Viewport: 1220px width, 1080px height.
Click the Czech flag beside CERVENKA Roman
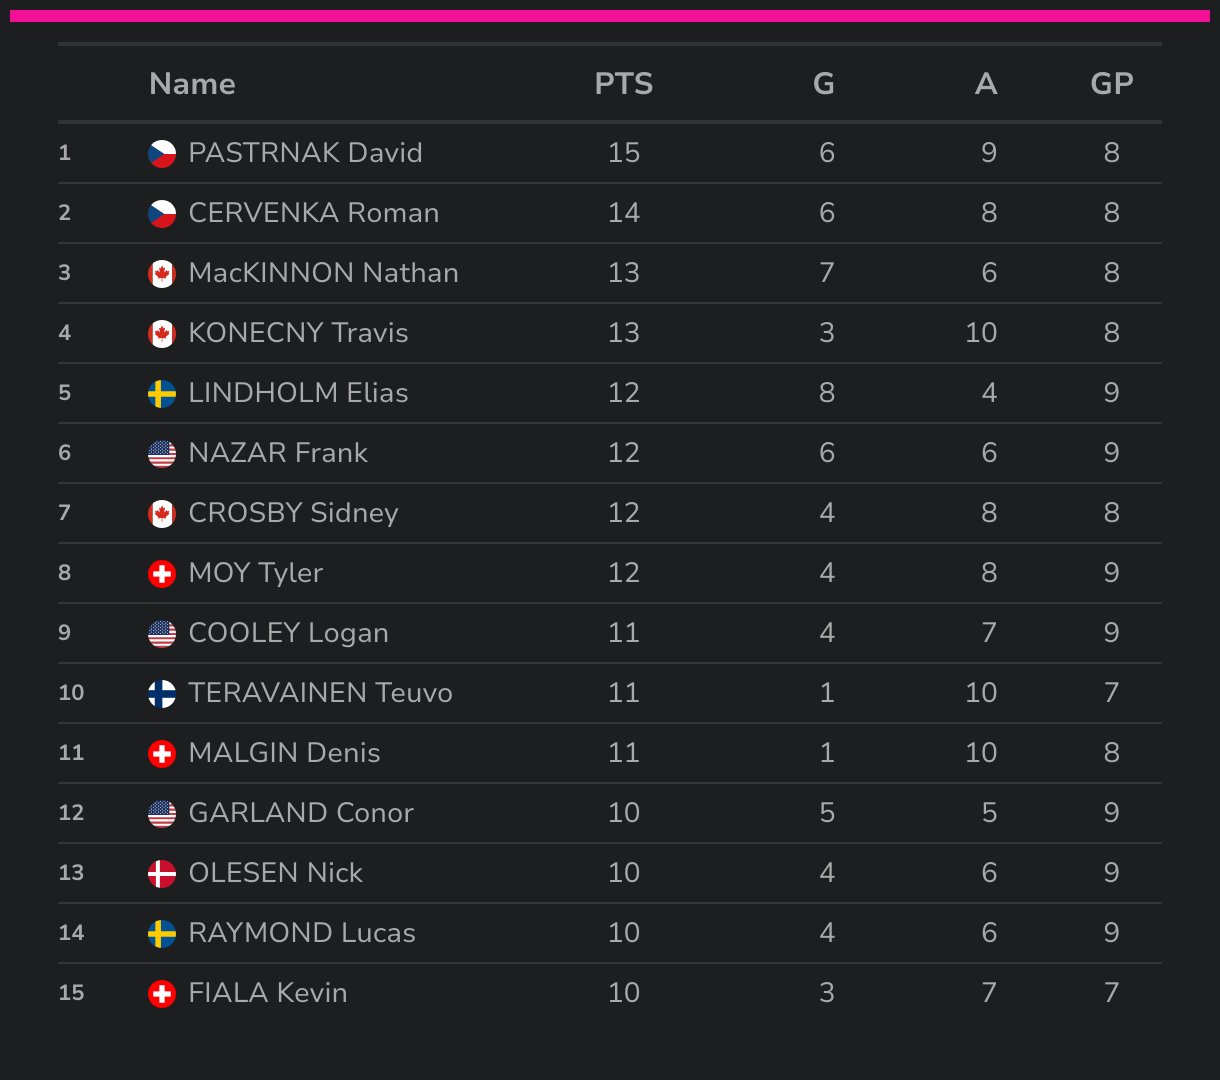pyautogui.click(x=162, y=213)
